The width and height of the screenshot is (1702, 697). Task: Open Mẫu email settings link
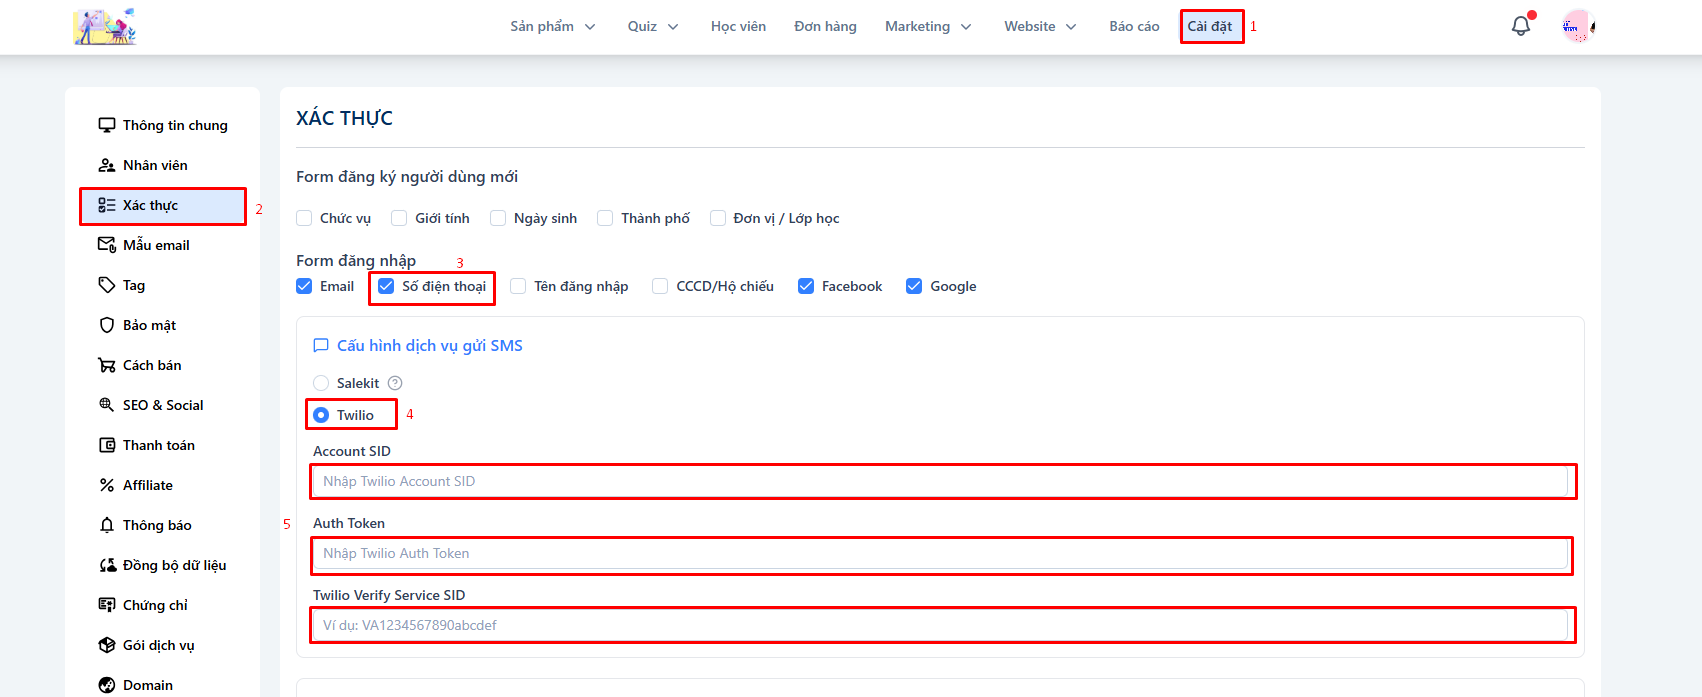(156, 245)
